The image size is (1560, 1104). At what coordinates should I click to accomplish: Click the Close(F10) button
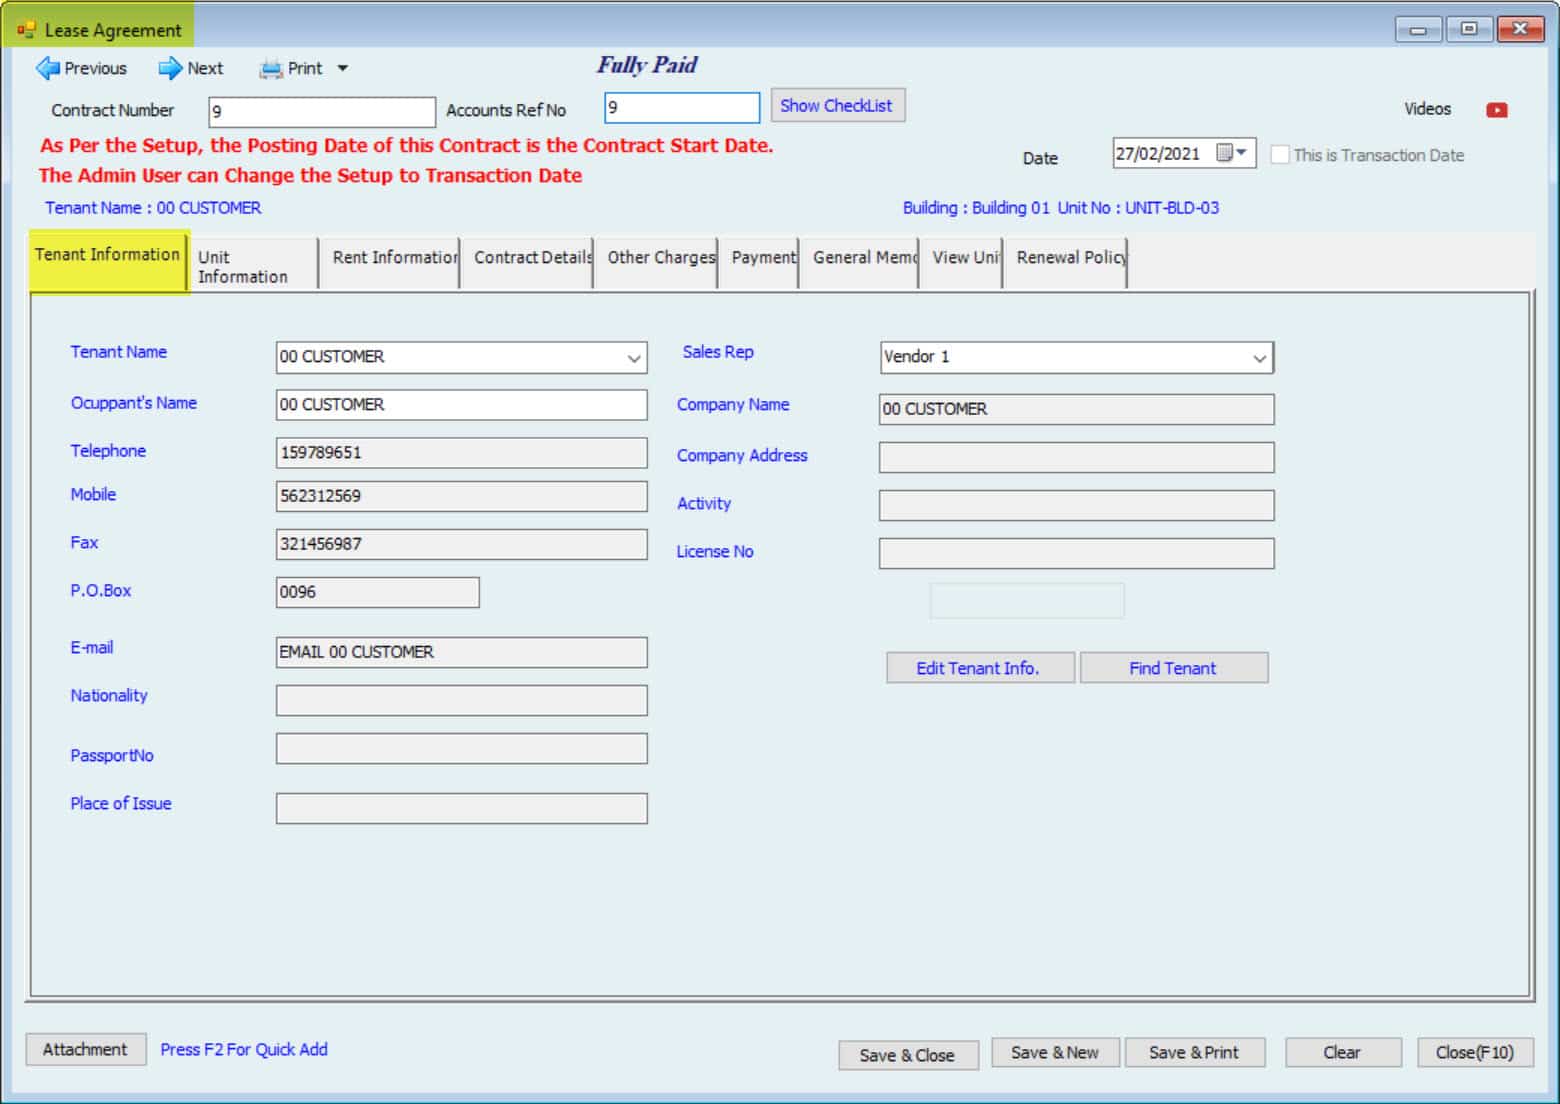[1475, 1052]
